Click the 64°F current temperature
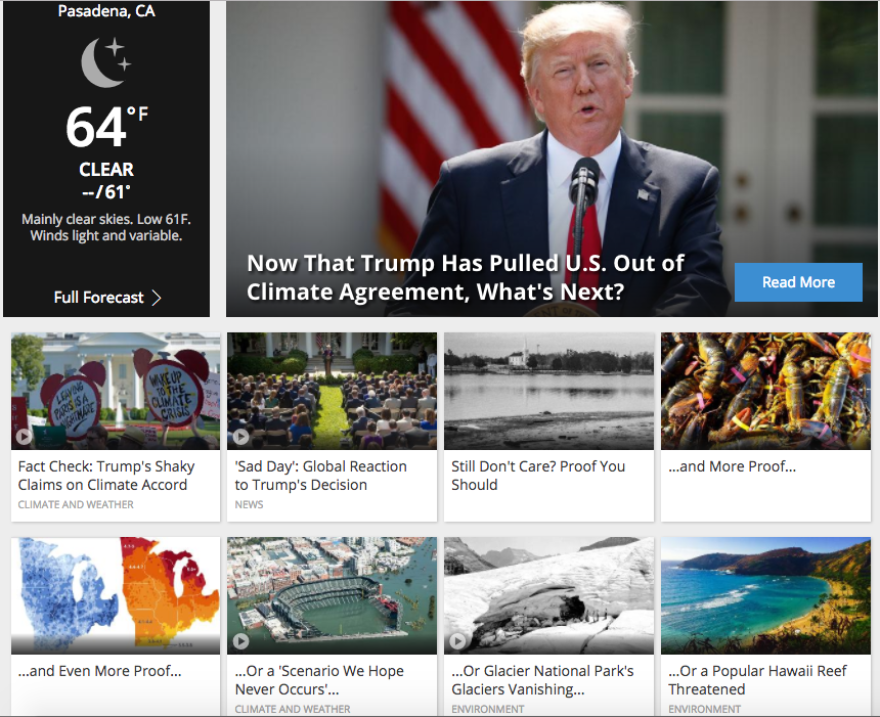This screenshot has width=880, height=717. tap(106, 127)
